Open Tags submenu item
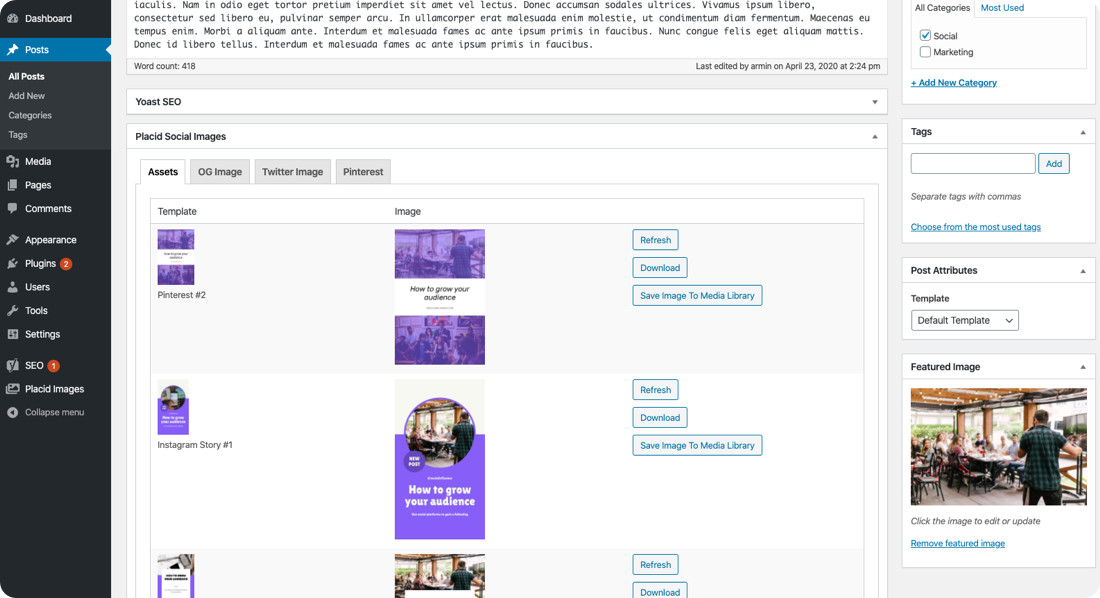 pos(18,135)
